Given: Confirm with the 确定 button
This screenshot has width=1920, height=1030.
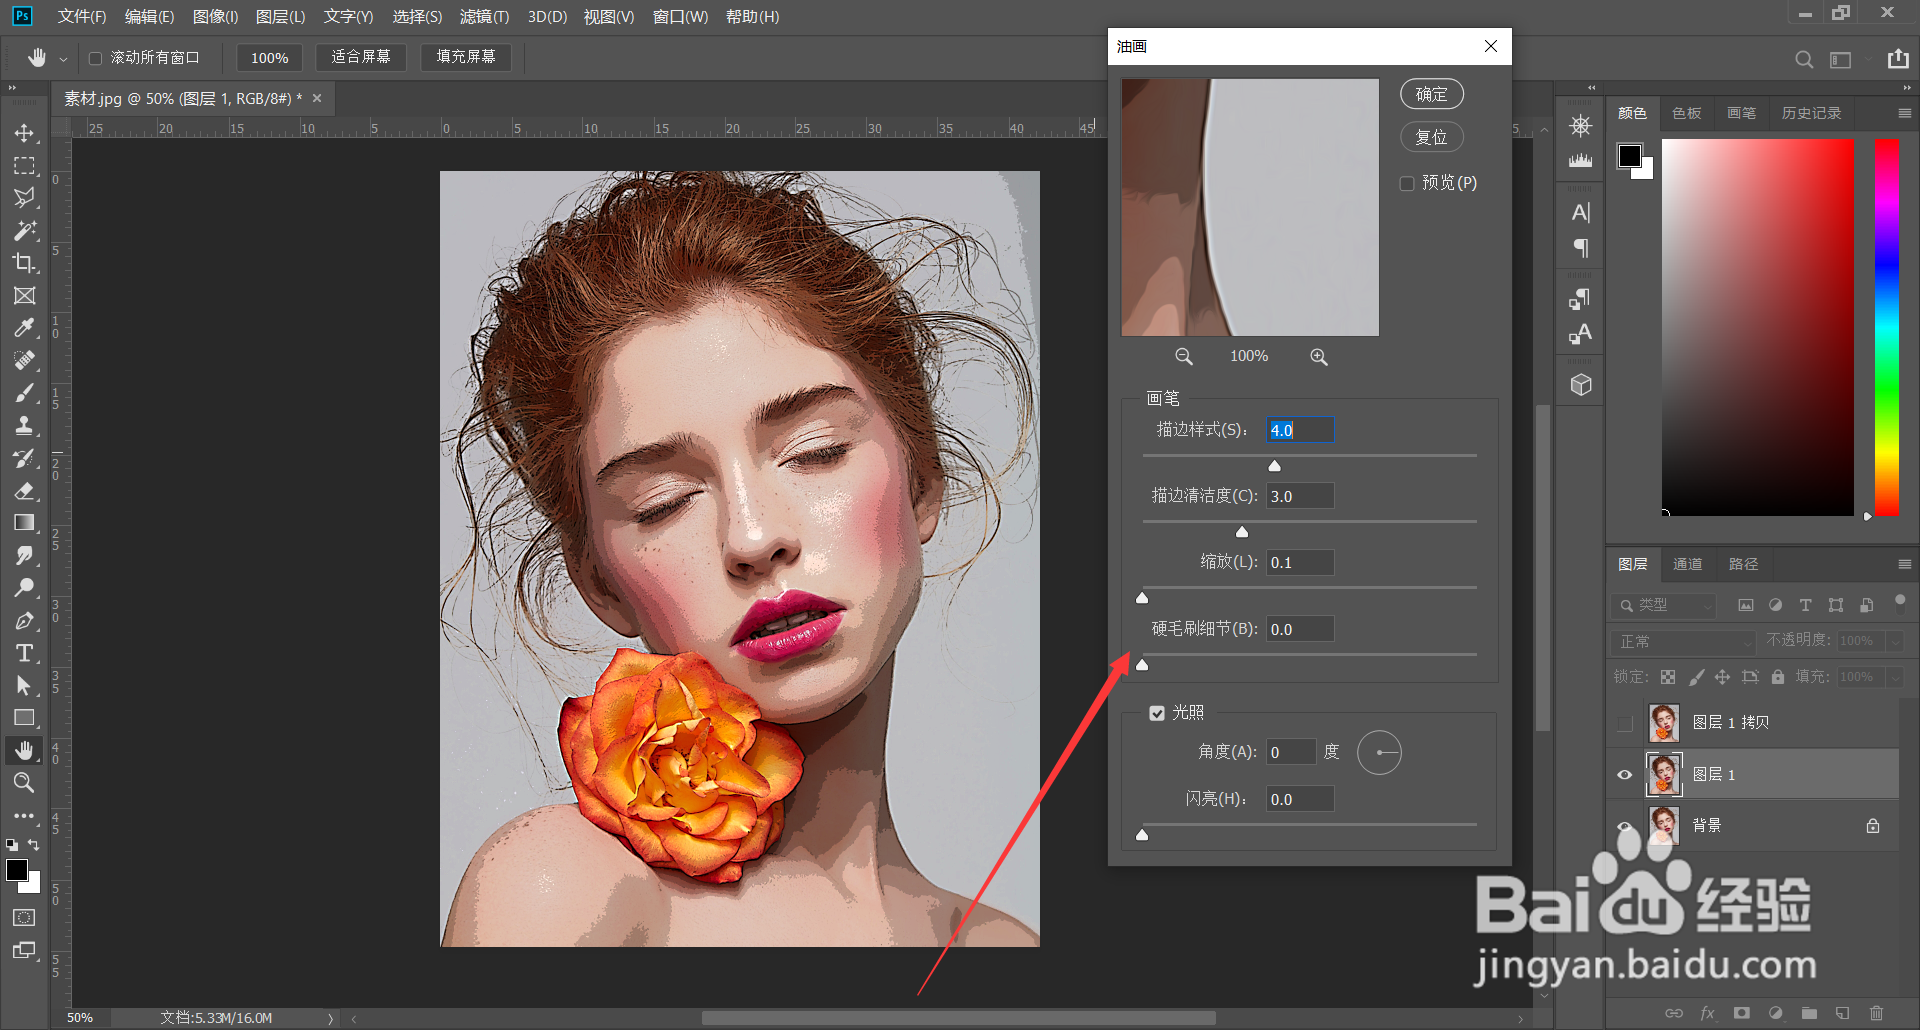Looking at the screenshot, I should tap(1432, 94).
